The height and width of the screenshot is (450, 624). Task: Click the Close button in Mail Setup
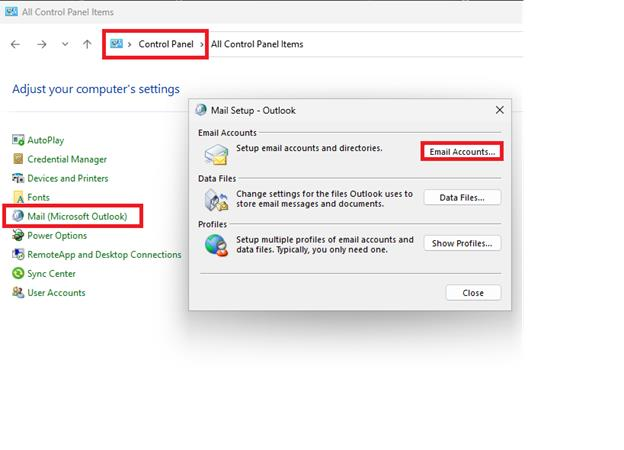(x=473, y=293)
